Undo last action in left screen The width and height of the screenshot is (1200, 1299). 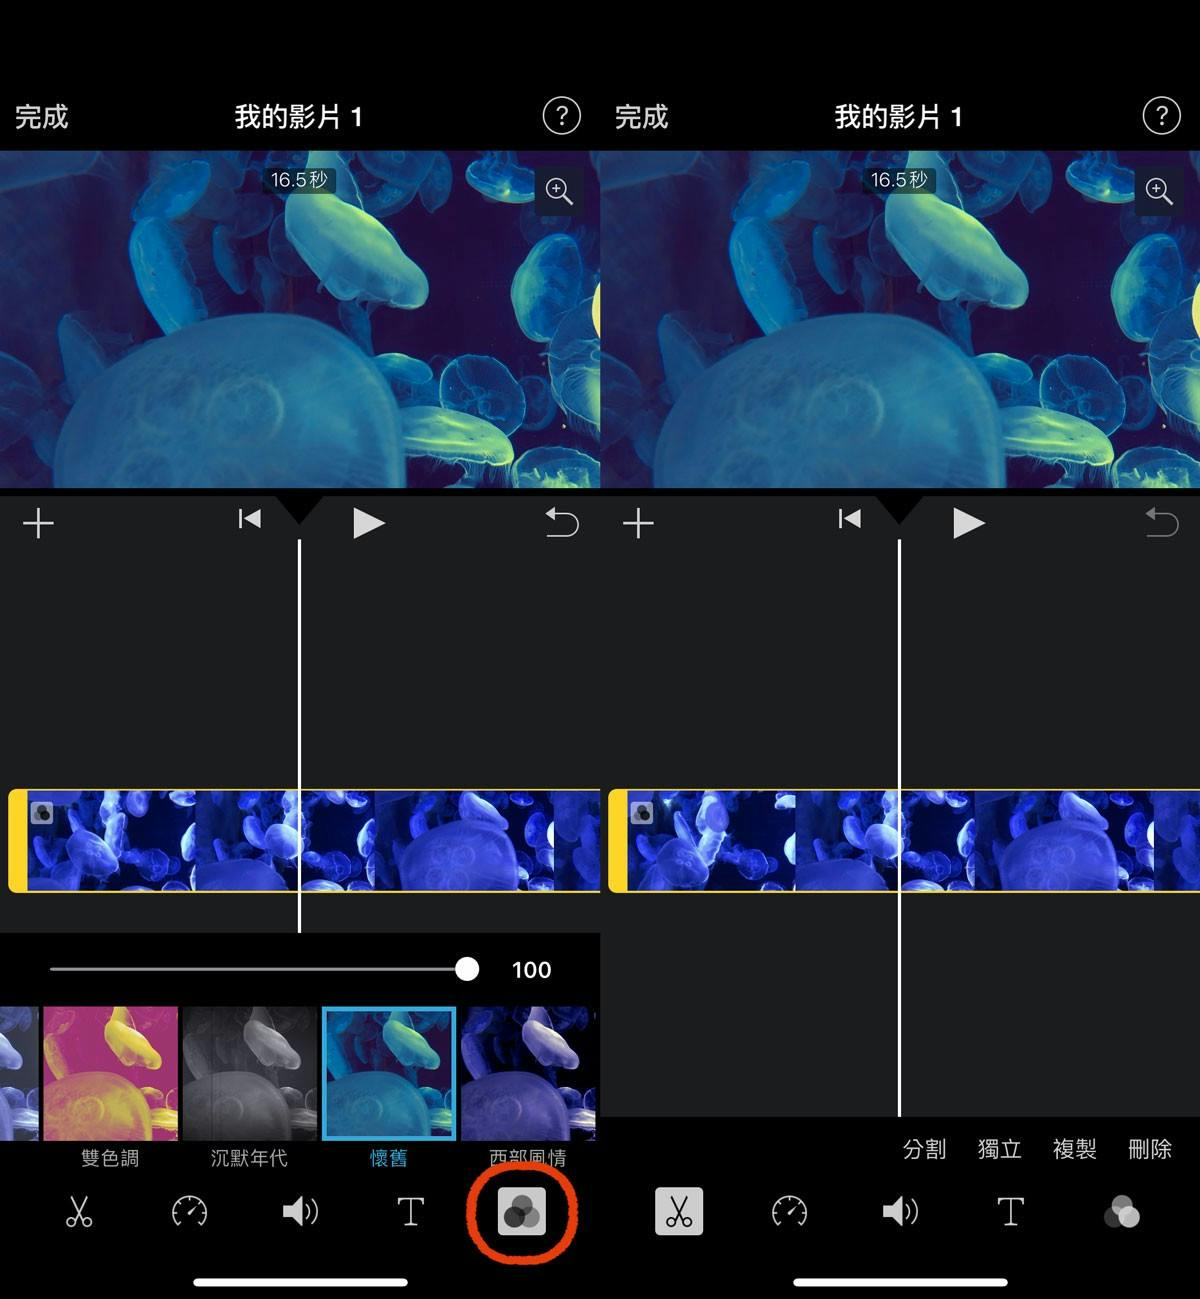[562, 522]
